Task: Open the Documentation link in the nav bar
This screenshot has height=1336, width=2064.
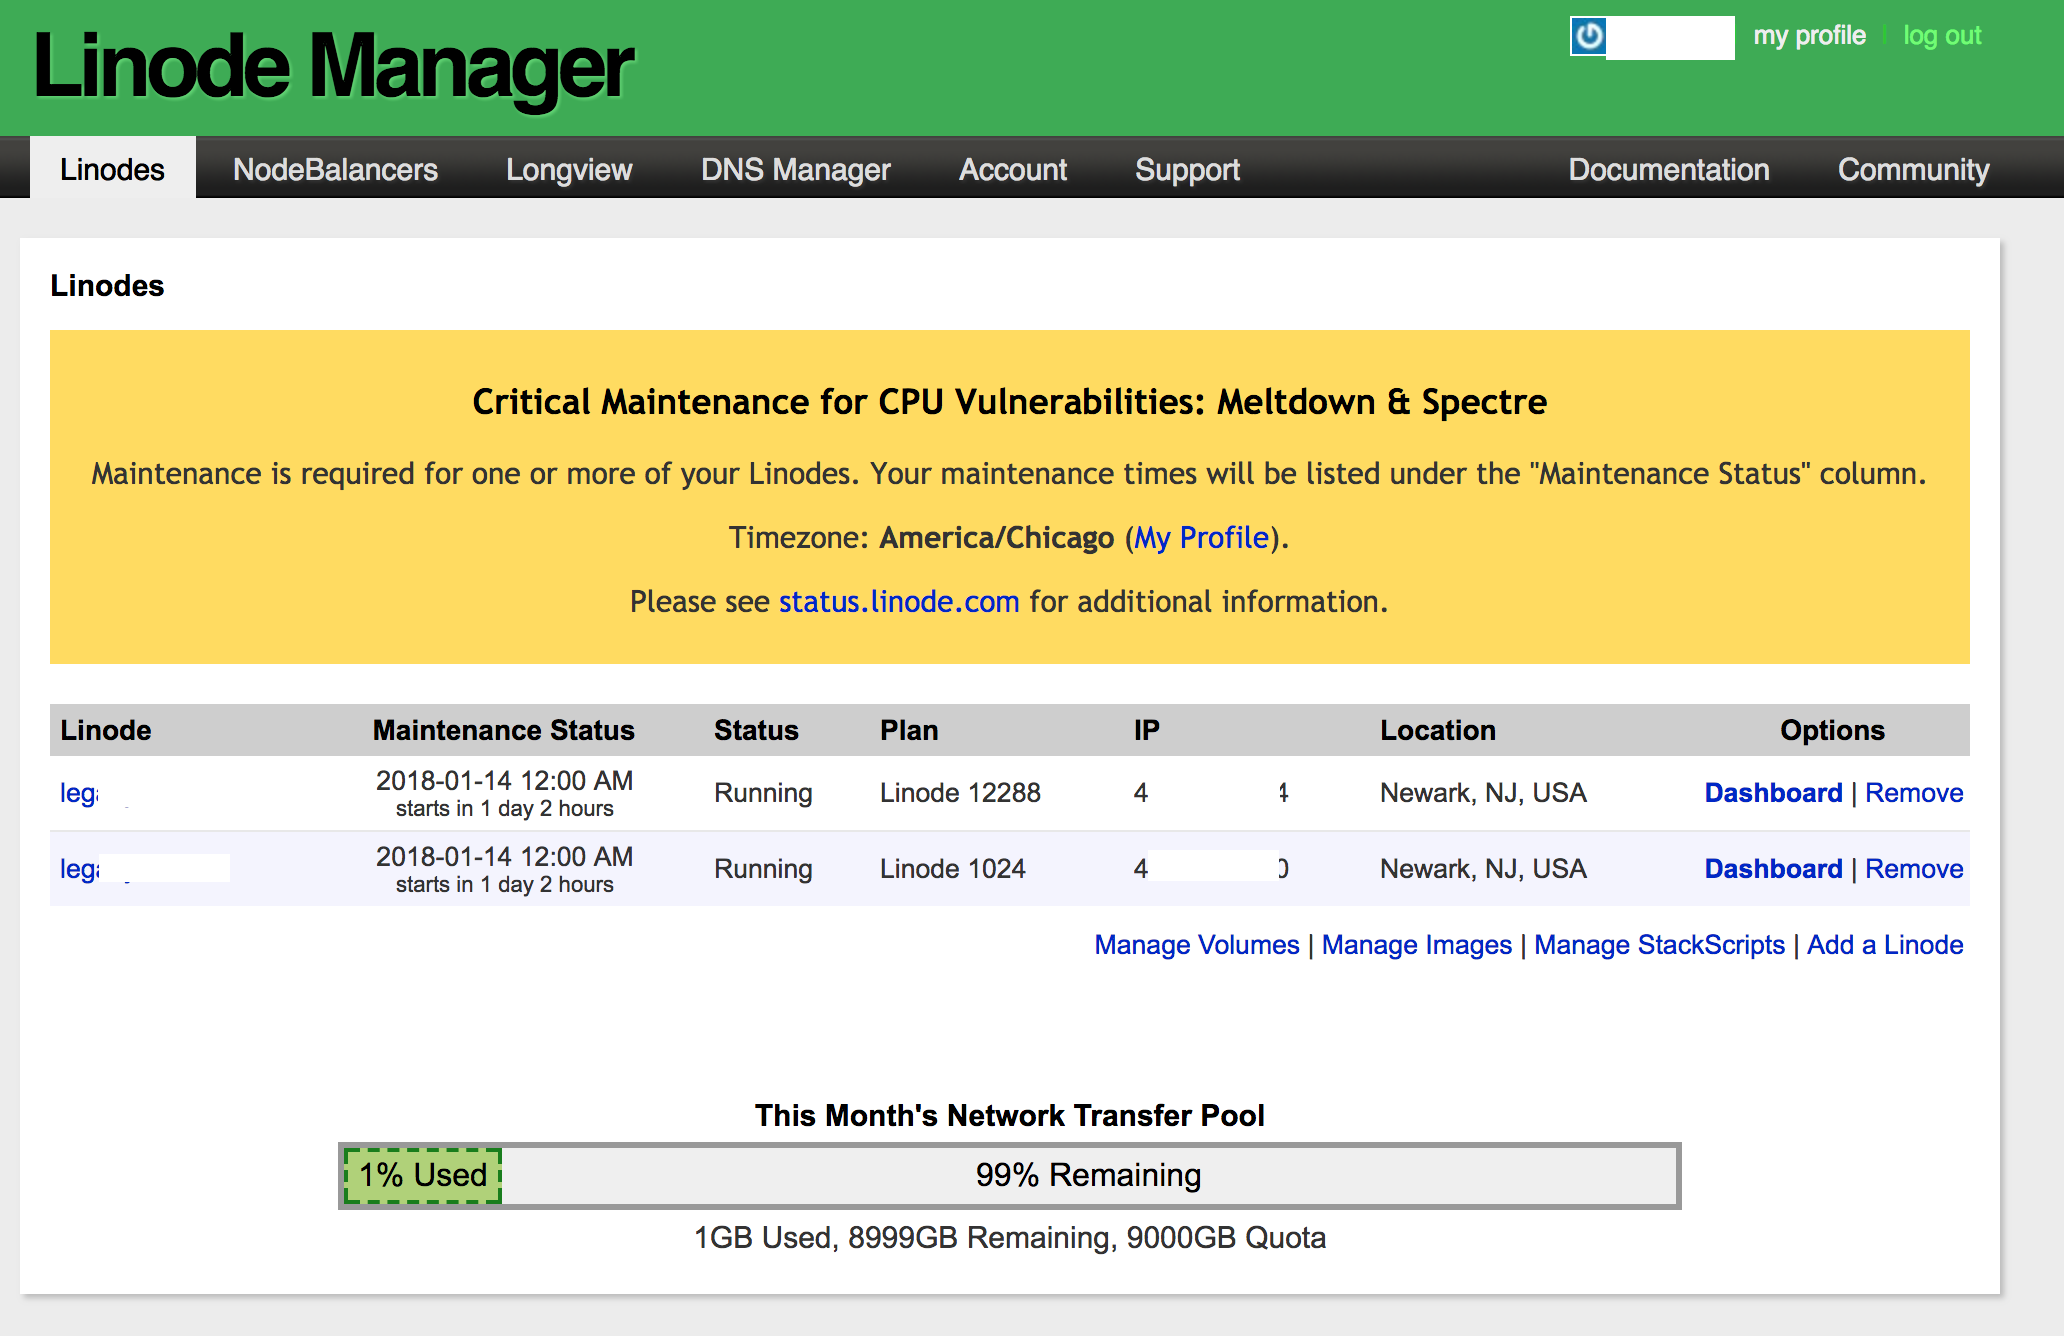Action: tap(1669, 169)
